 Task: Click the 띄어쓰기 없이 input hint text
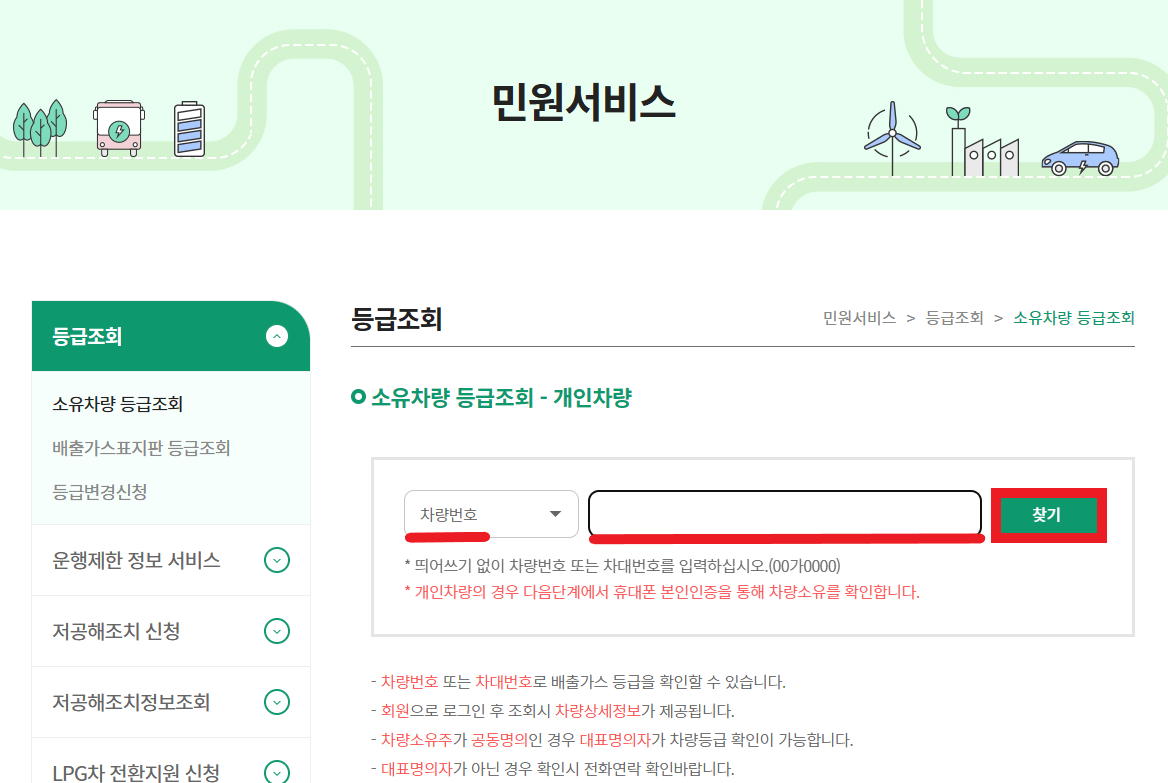(622, 566)
